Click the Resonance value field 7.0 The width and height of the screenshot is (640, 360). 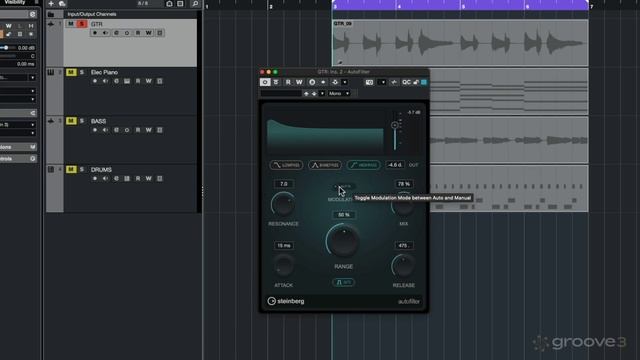tap(284, 184)
